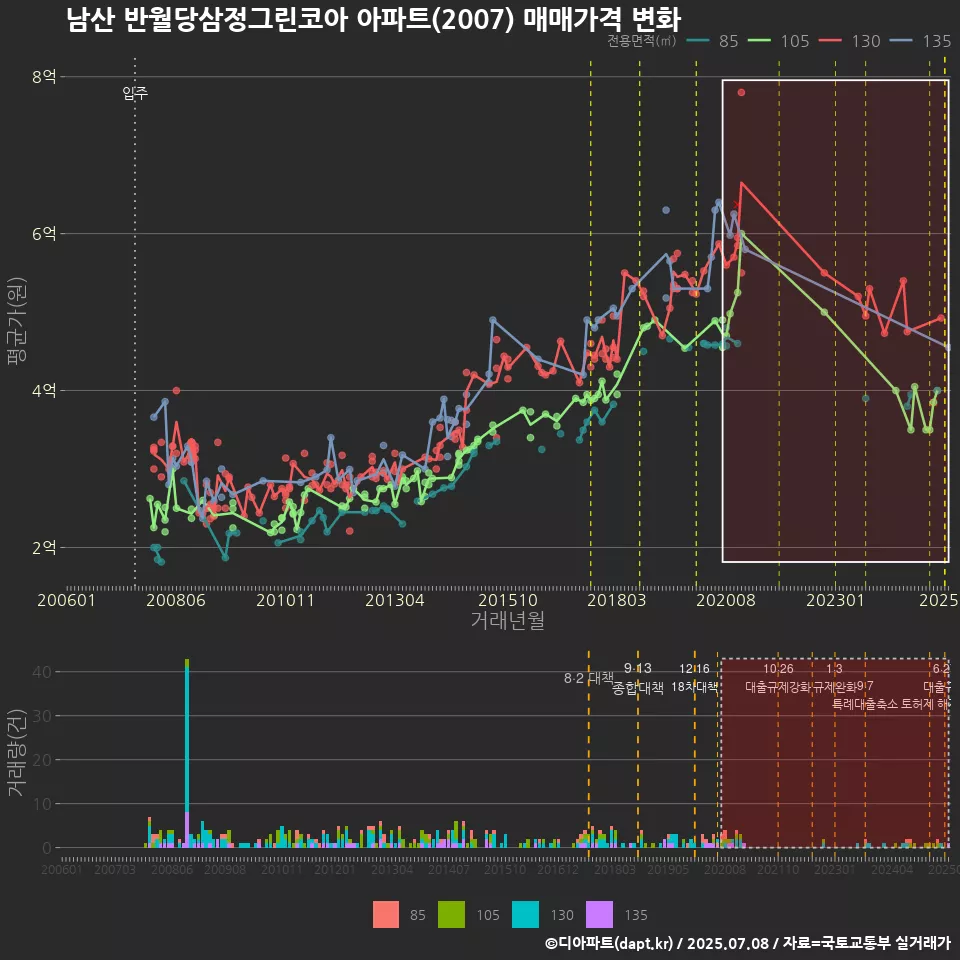Click the 202110 label on volume chart
Viewport: 960px width, 960px height.
pos(778,869)
